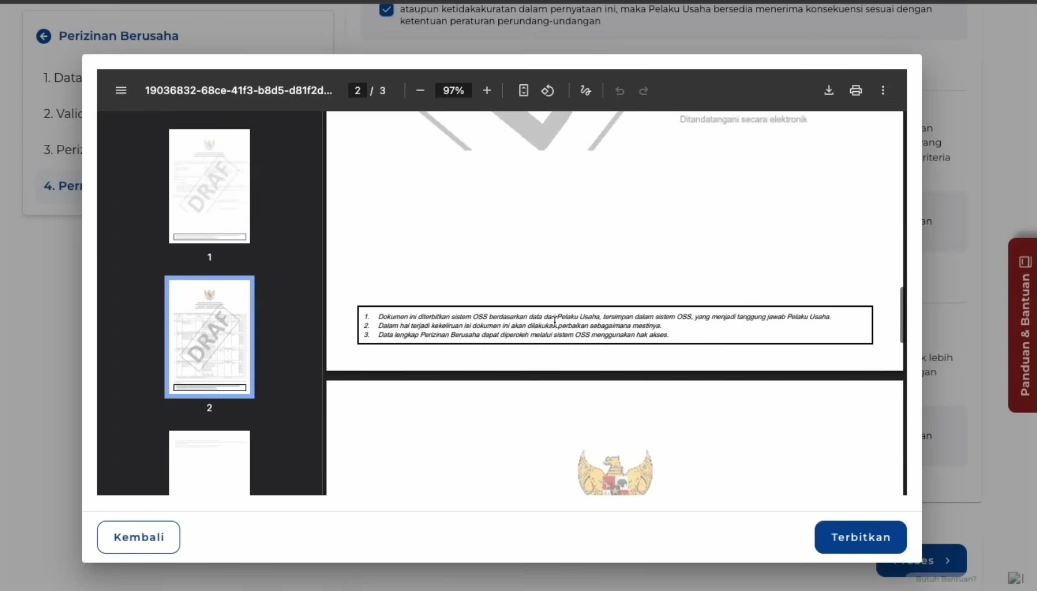Viewport: 1037px width, 591px height.
Task: Toggle the PDF sidebar menu icon
Action: [x=121, y=90]
